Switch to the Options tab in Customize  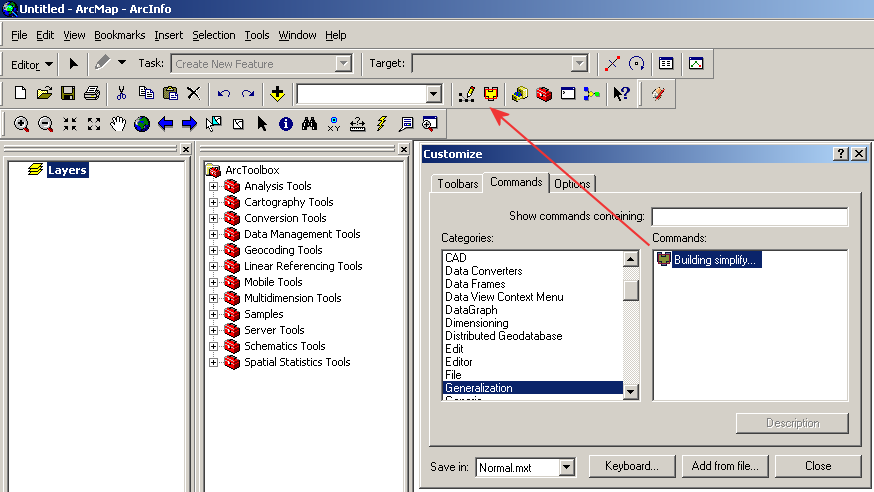click(x=572, y=183)
